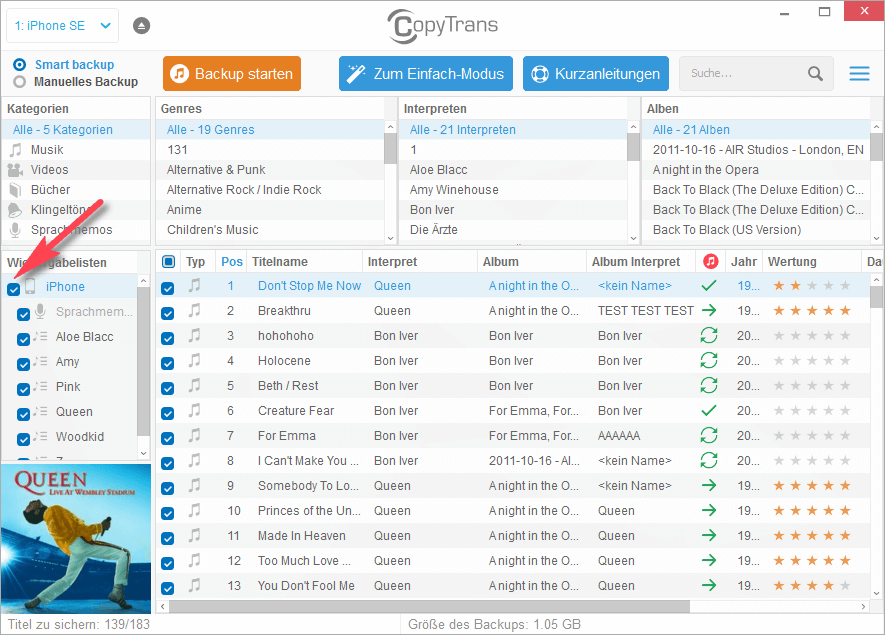
Task: Click music note icon of Breakthru row
Action: (x=195, y=310)
